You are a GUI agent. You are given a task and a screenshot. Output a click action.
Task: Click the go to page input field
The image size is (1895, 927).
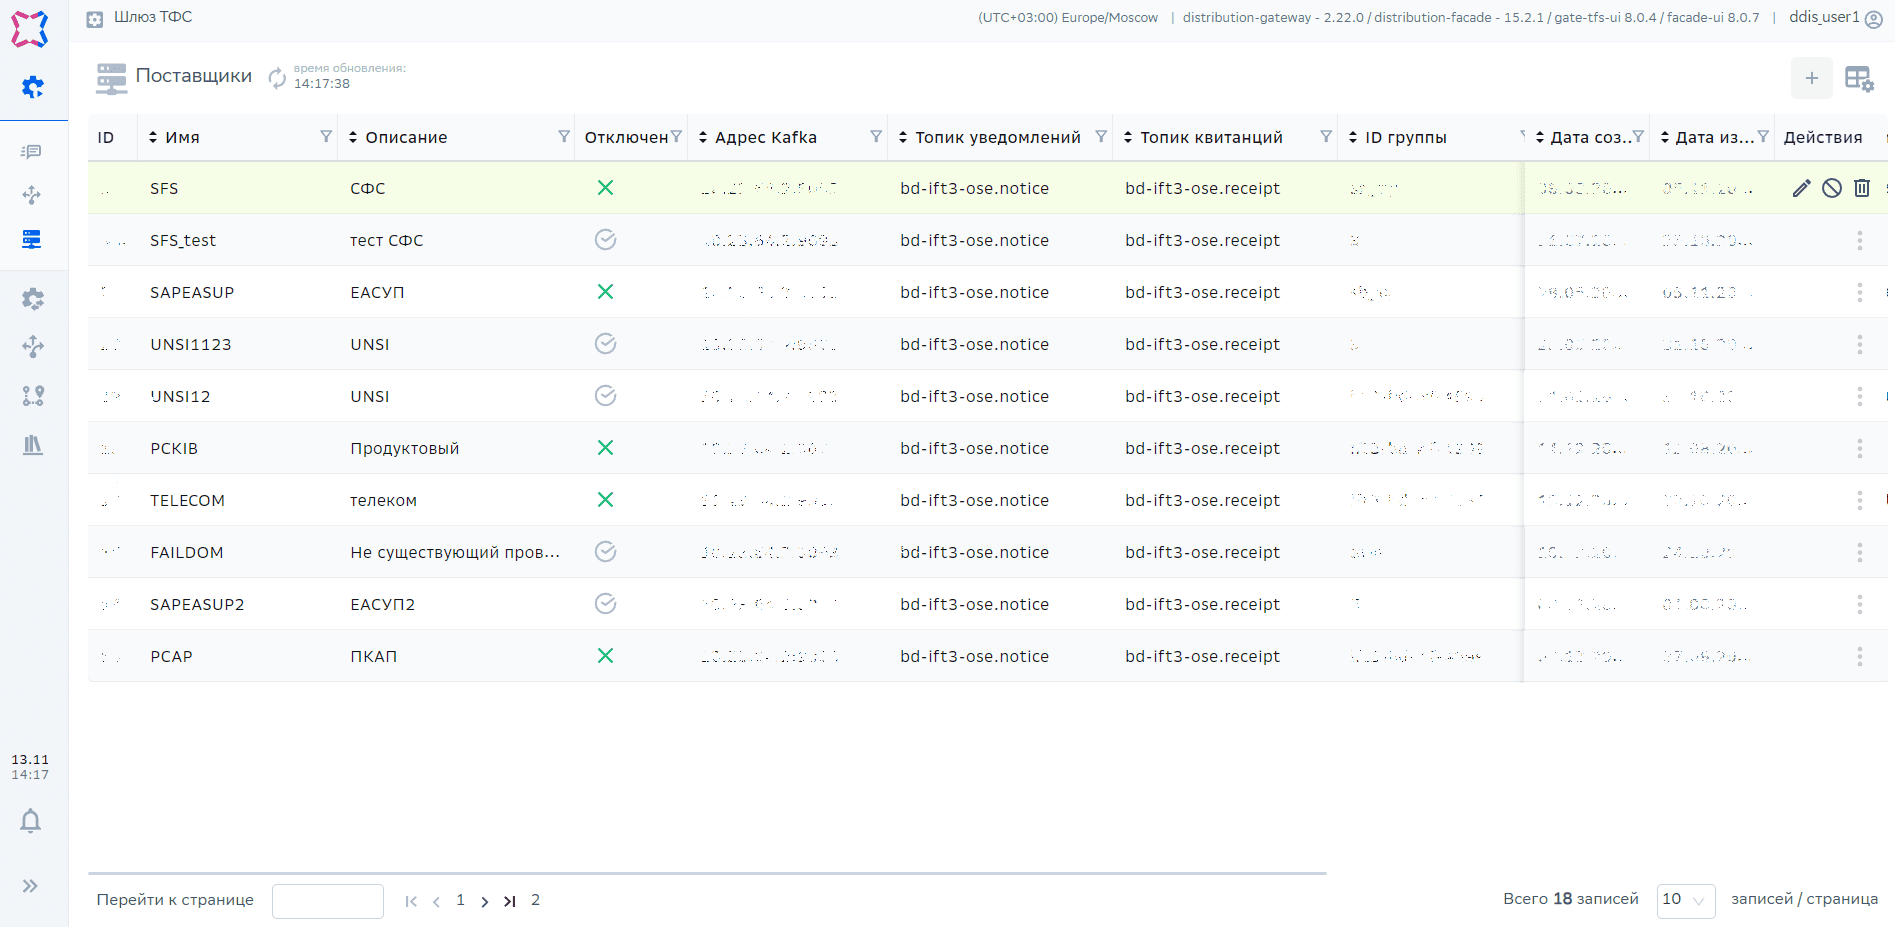coord(328,900)
